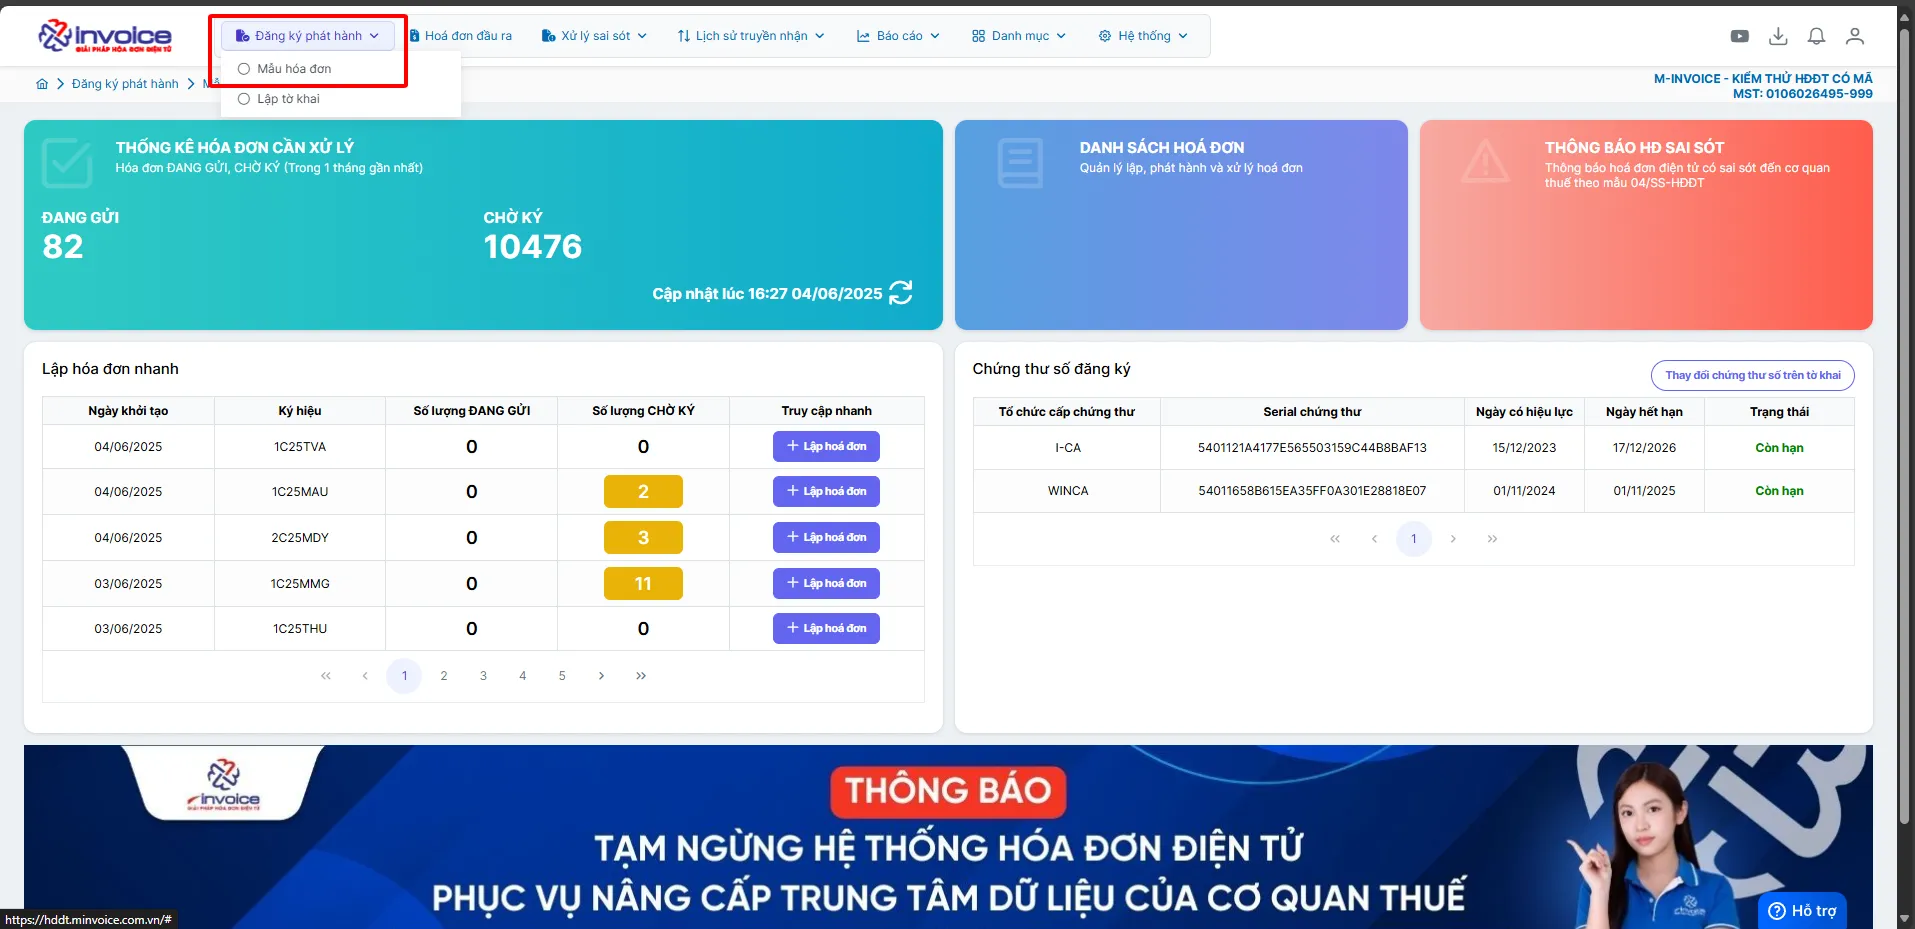Open the Danh sách hoá đơn card

pos(1181,225)
